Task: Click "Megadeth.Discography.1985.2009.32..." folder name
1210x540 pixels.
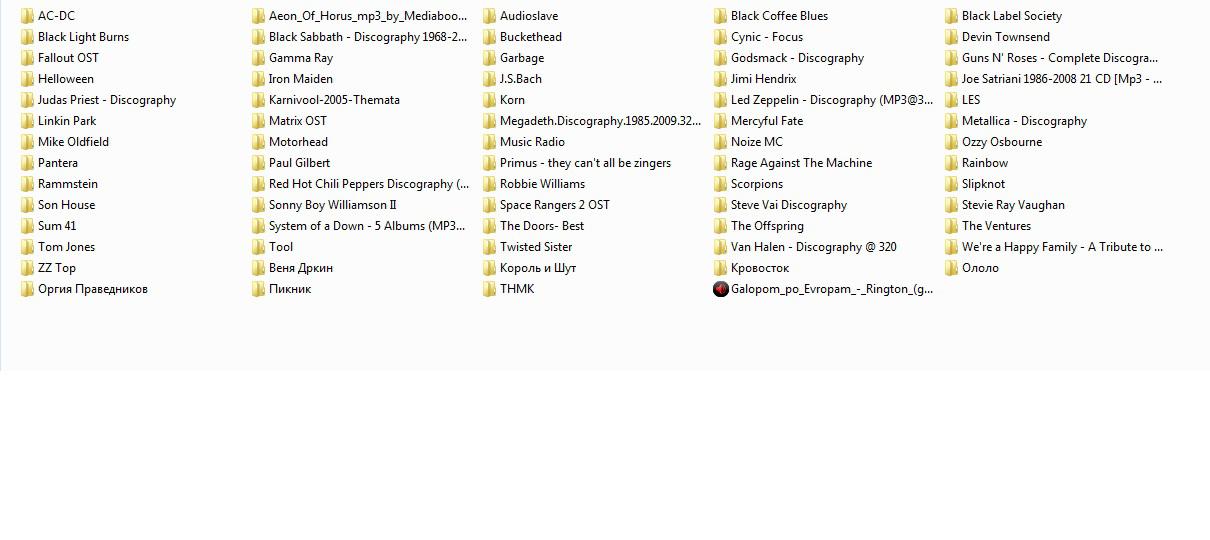Action: tap(600, 121)
